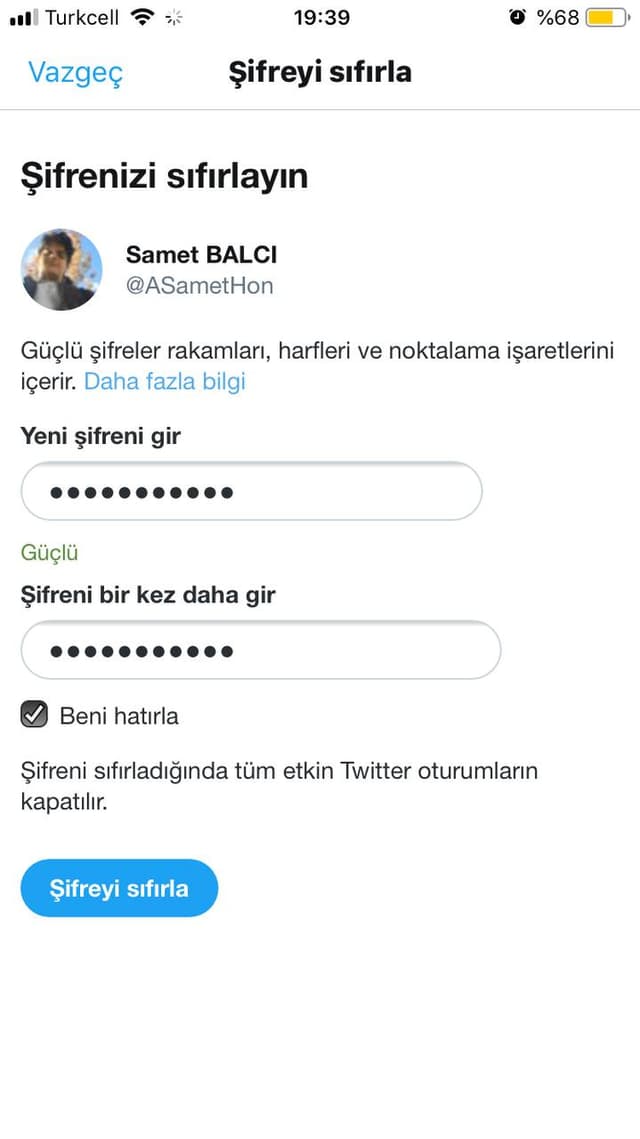Tap the Şifreyi sıfırla header title
Image resolution: width=640 pixels, height=1139 pixels.
[x=320, y=73]
